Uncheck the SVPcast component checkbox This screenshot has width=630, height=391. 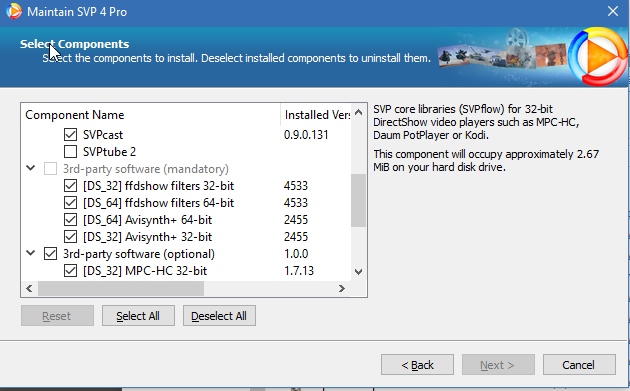[x=70, y=135]
